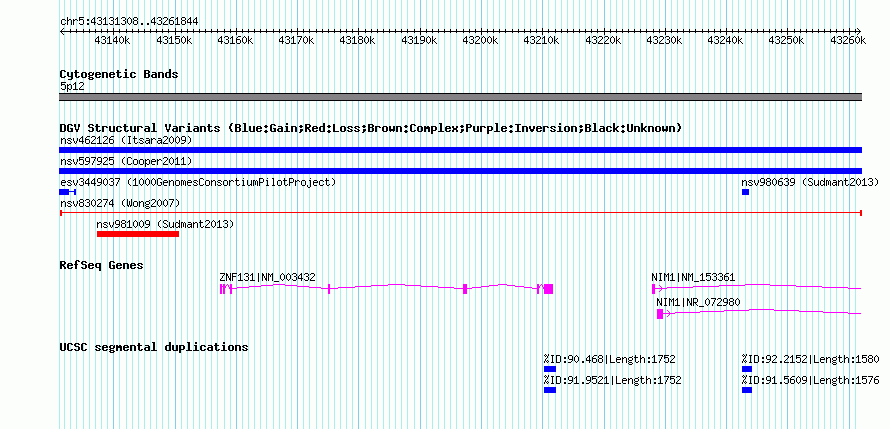Click the 43160k ruler tick label

tap(235, 40)
